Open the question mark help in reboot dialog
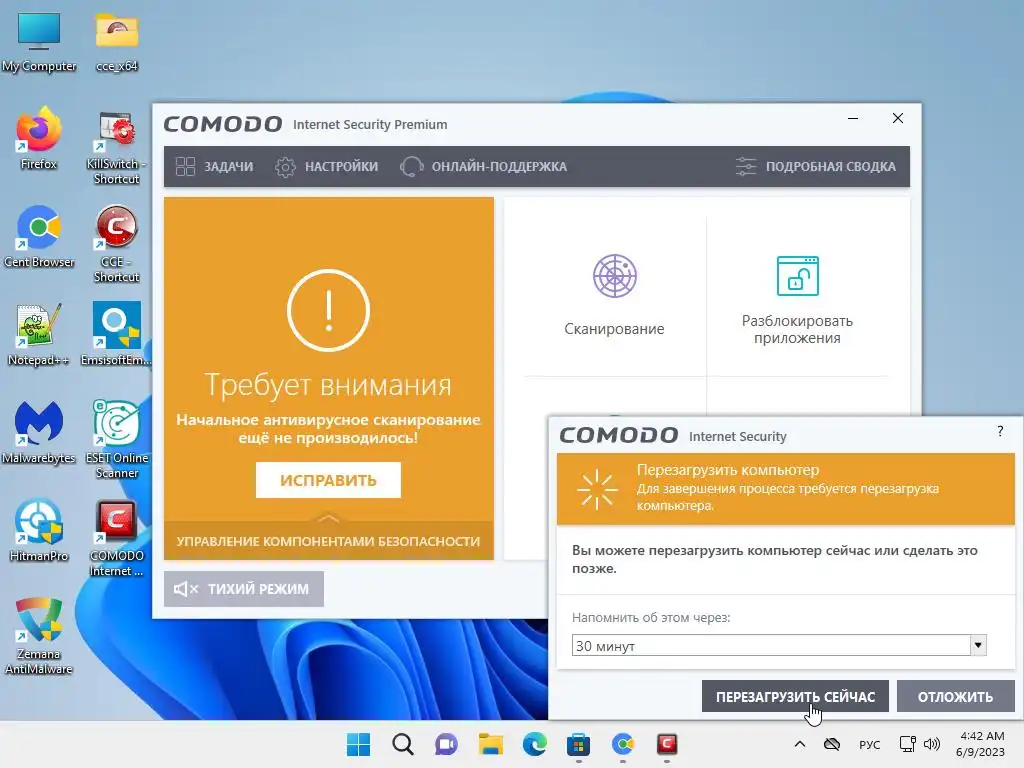 (x=1000, y=431)
